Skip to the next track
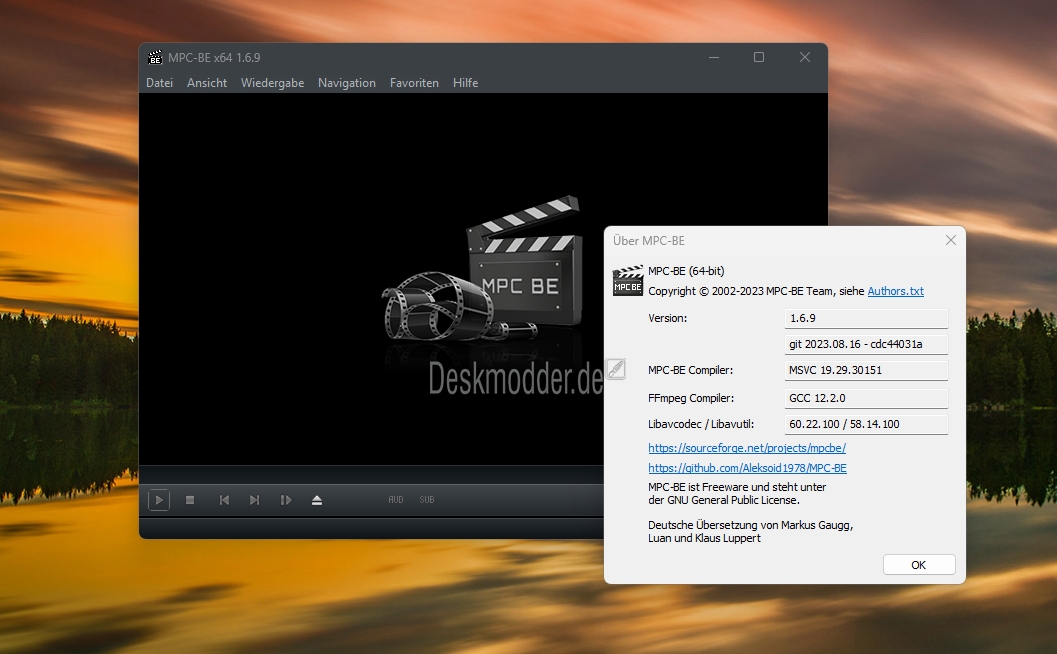This screenshot has width=1057, height=654. (x=254, y=500)
